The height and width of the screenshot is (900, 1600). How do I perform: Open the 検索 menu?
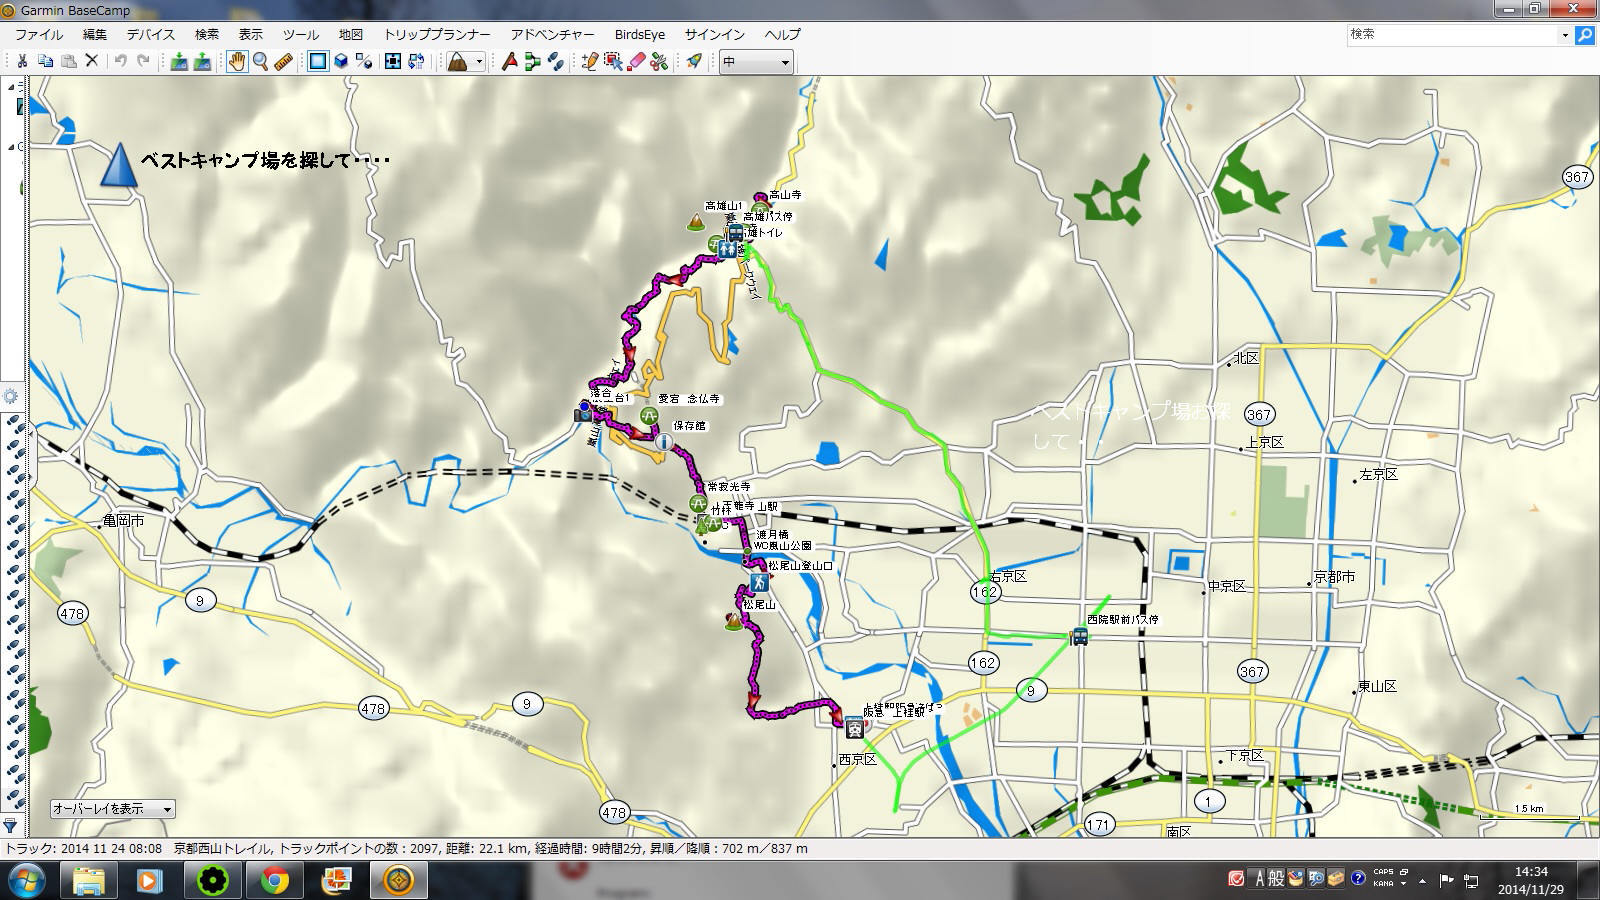[206, 34]
